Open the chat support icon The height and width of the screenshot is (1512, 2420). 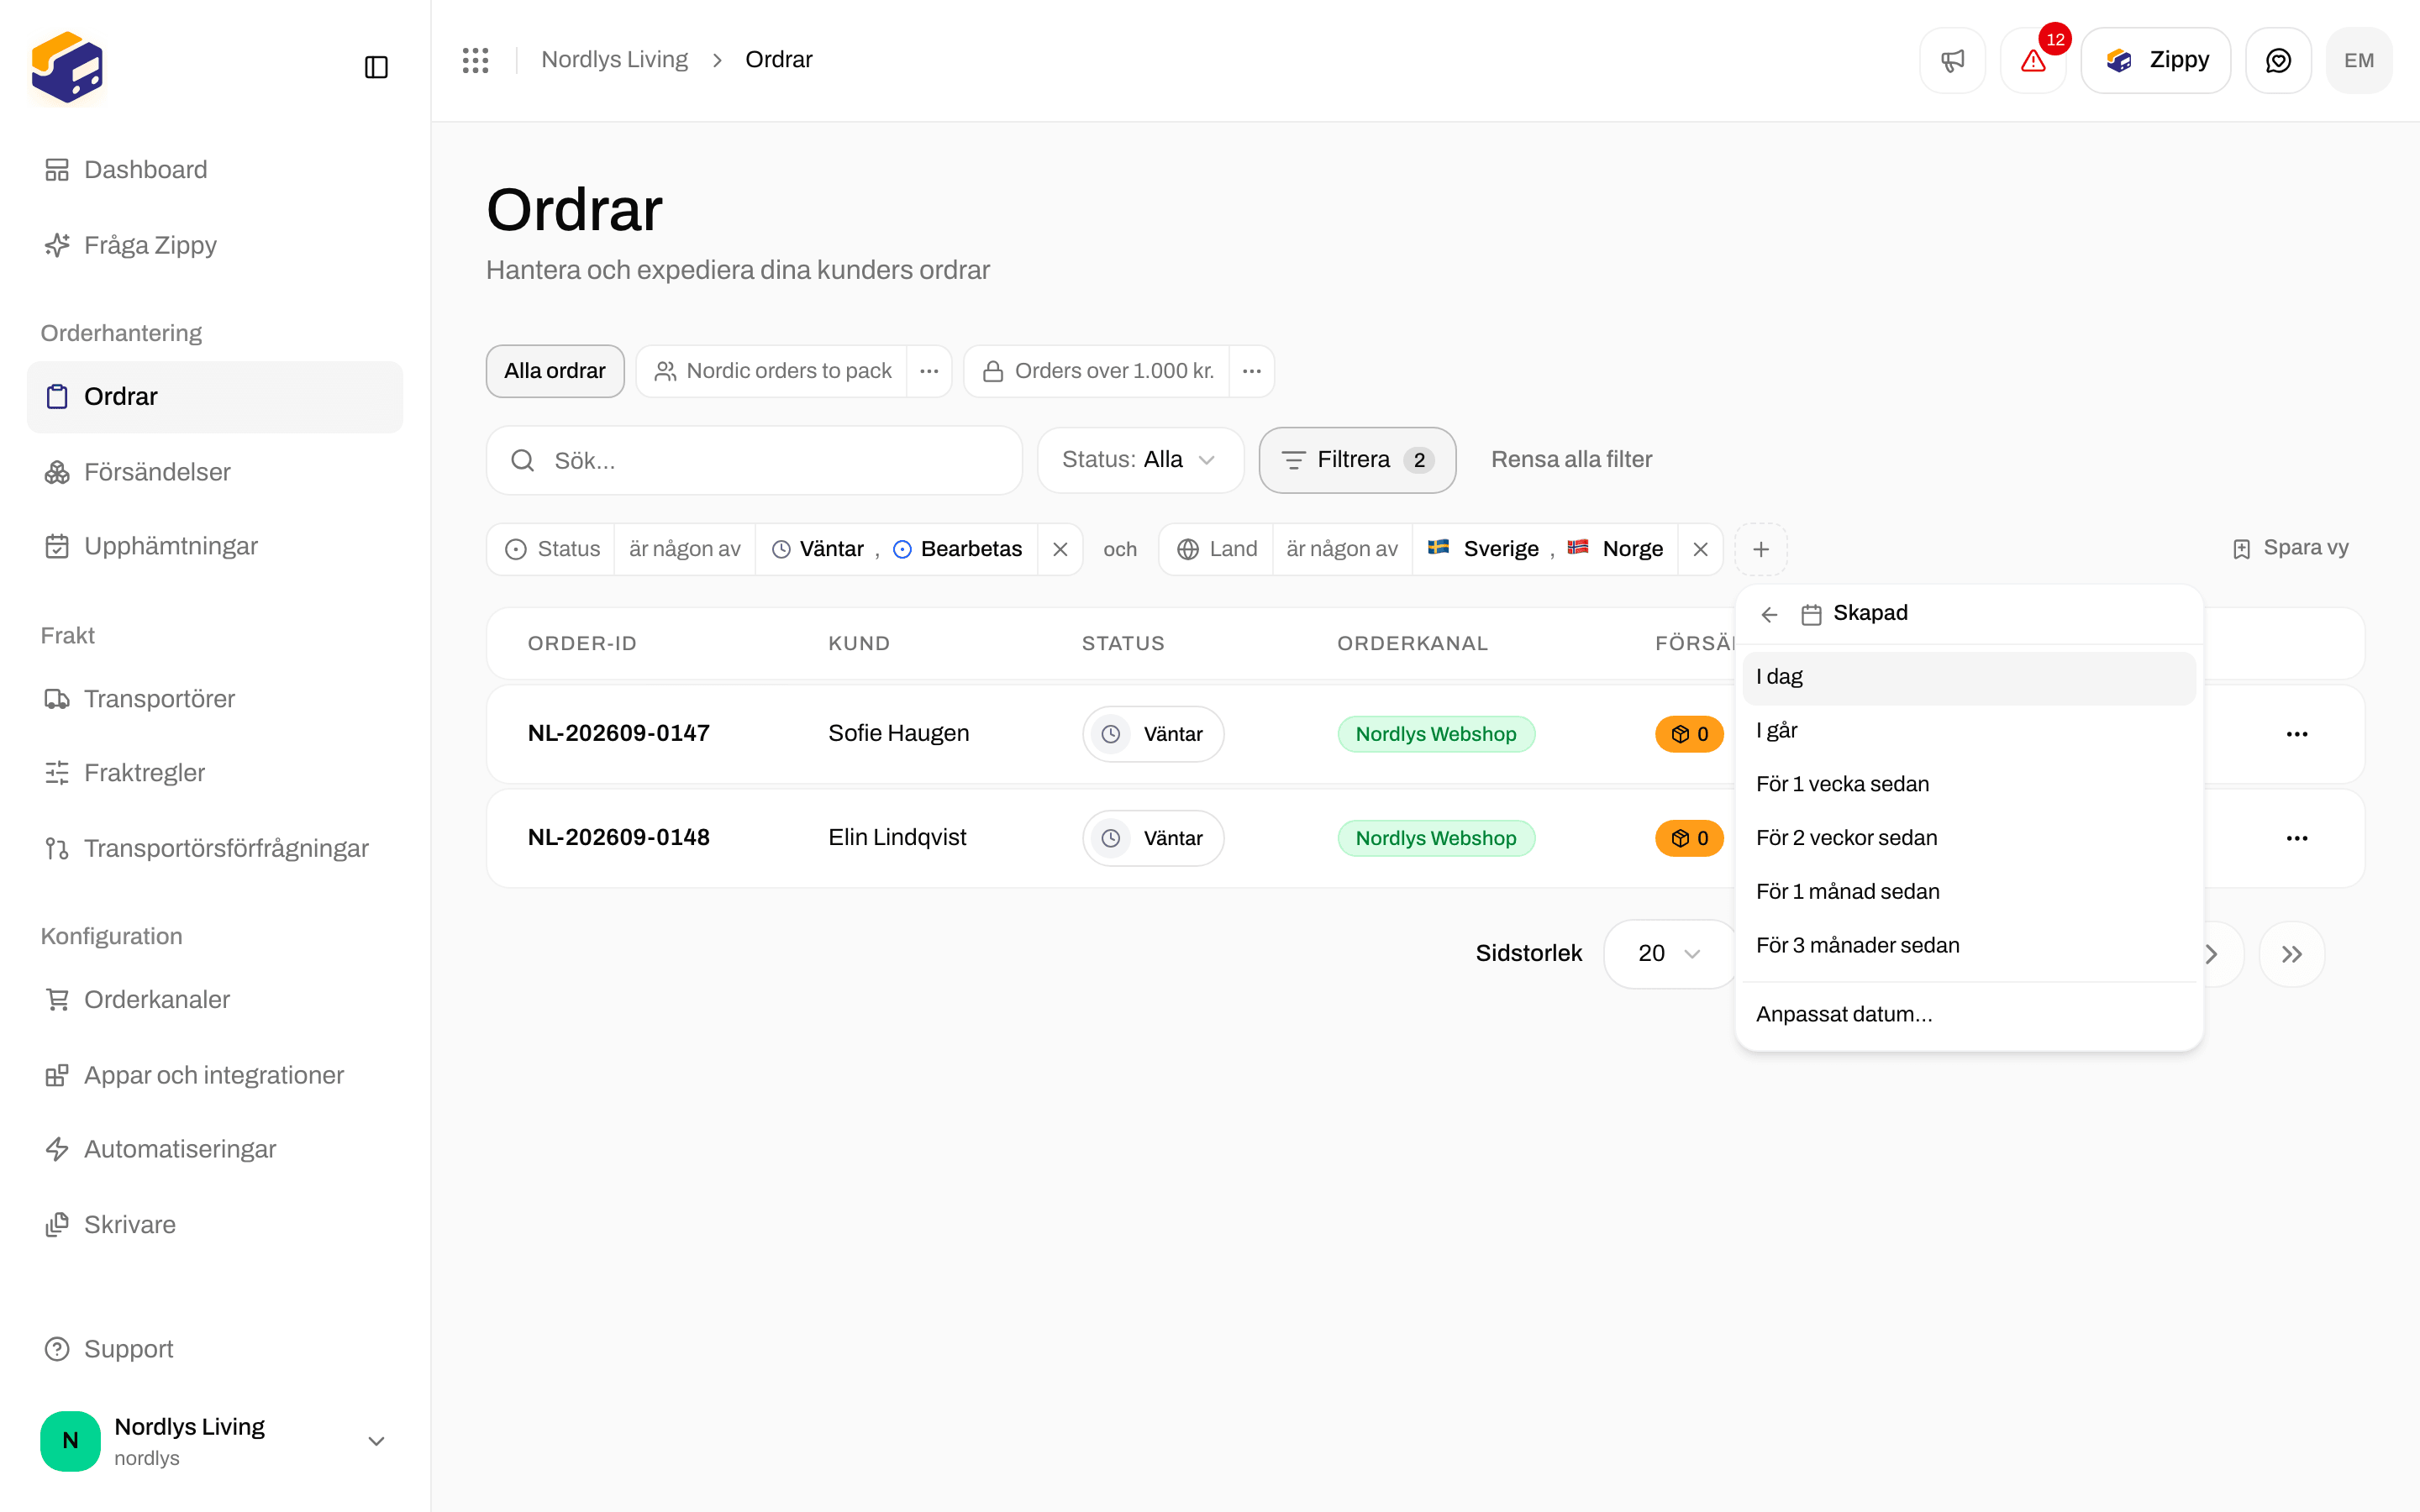2278,60
